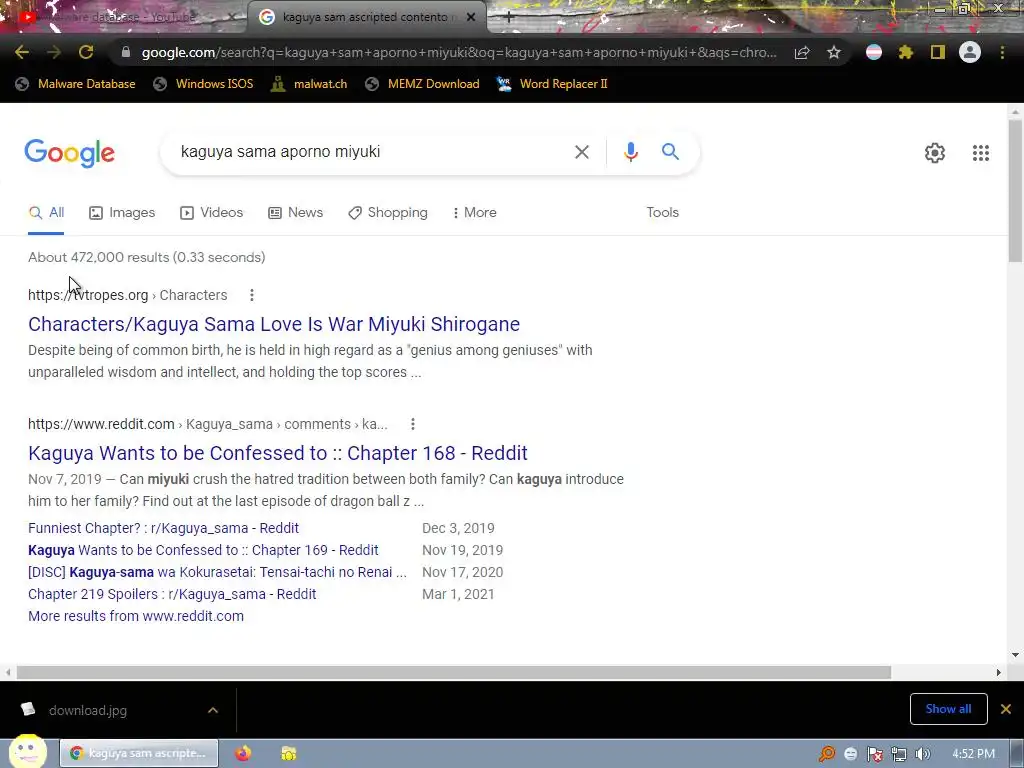Bookmark this page with the star icon

(834, 52)
